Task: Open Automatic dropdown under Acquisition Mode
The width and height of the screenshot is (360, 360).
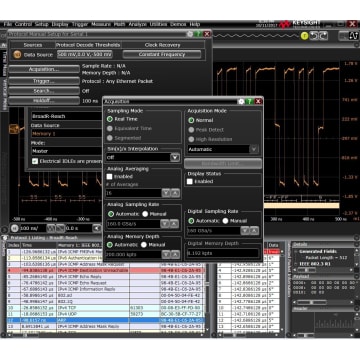Action: click(254, 149)
